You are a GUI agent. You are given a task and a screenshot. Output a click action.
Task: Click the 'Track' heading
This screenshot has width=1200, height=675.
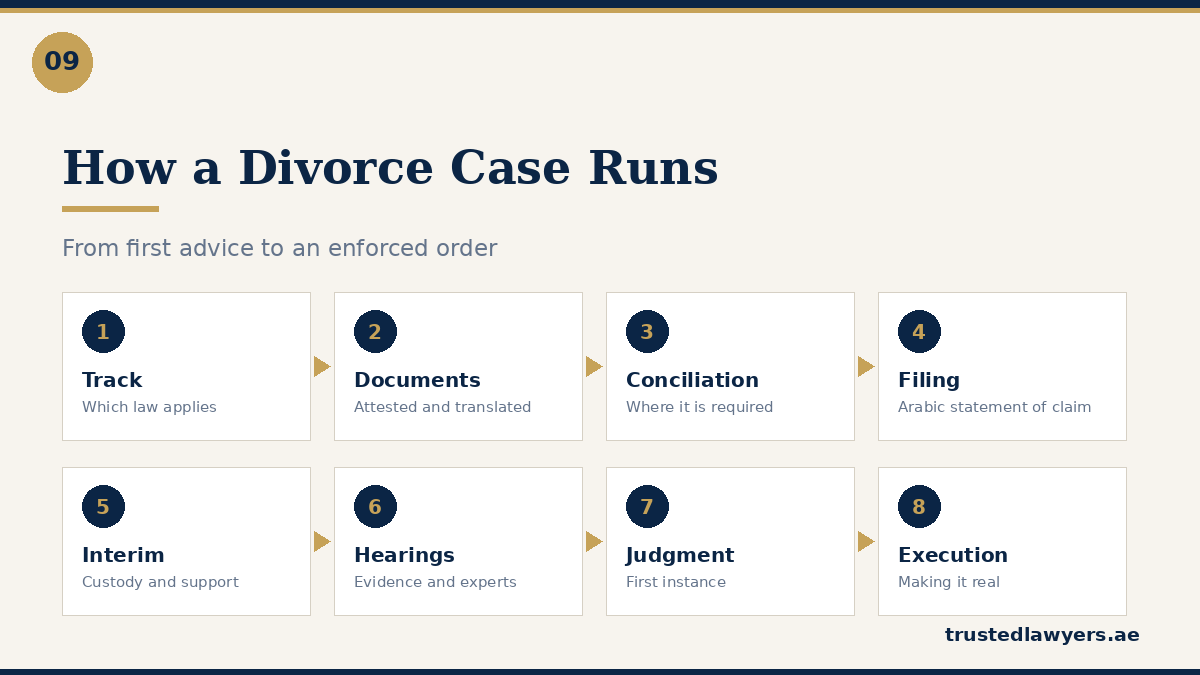(112, 380)
